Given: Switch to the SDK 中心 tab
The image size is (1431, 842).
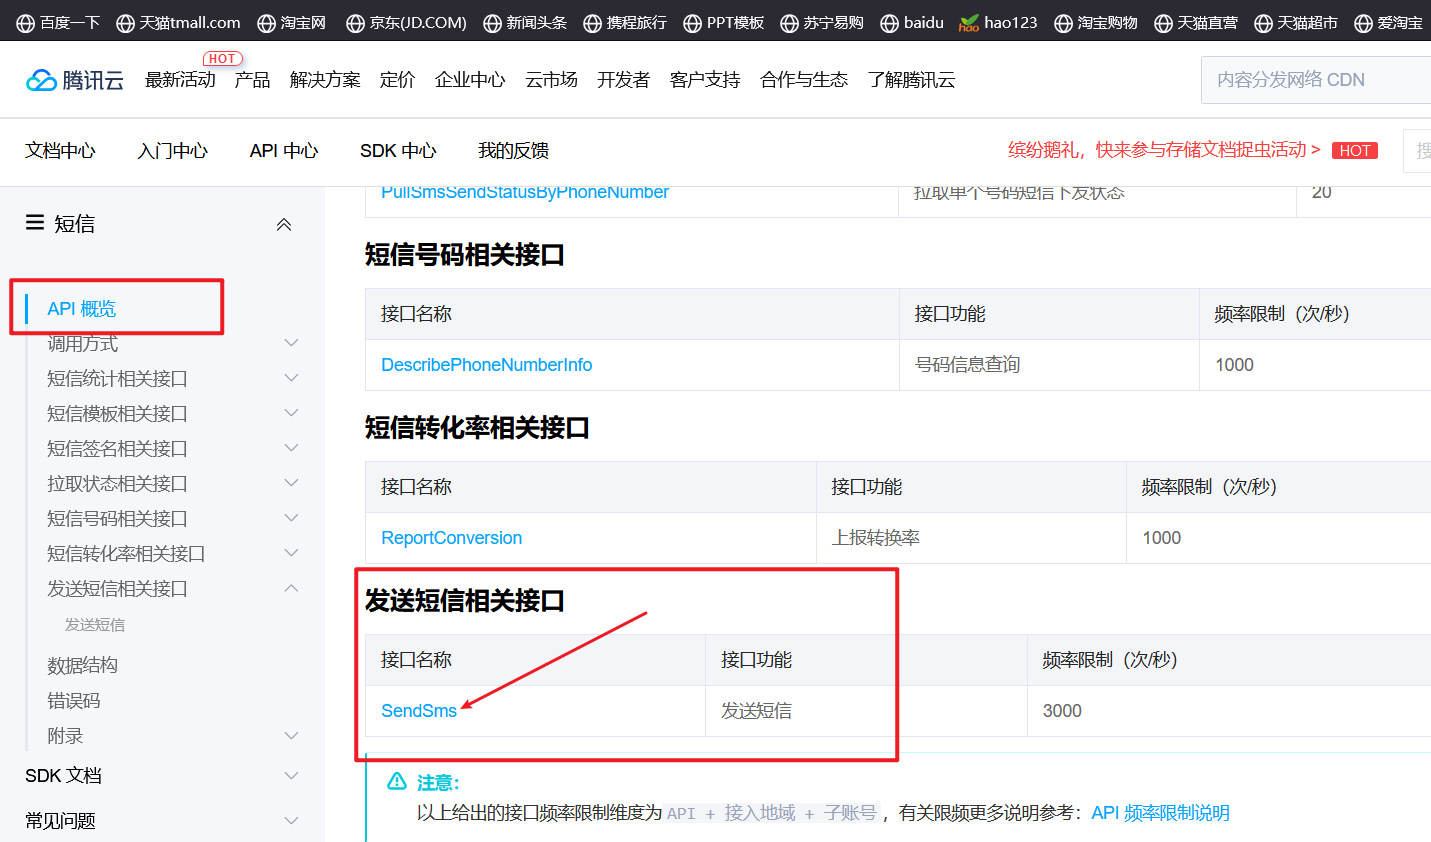Looking at the screenshot, I should (x=398, y=151).
